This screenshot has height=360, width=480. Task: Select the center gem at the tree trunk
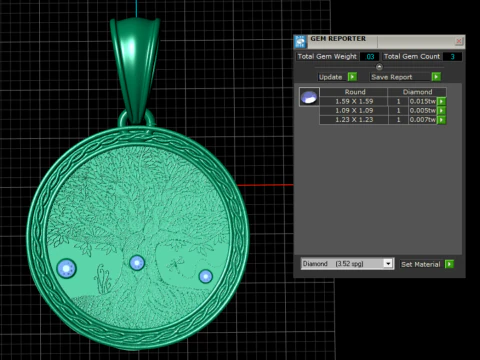tap(137, 263)
